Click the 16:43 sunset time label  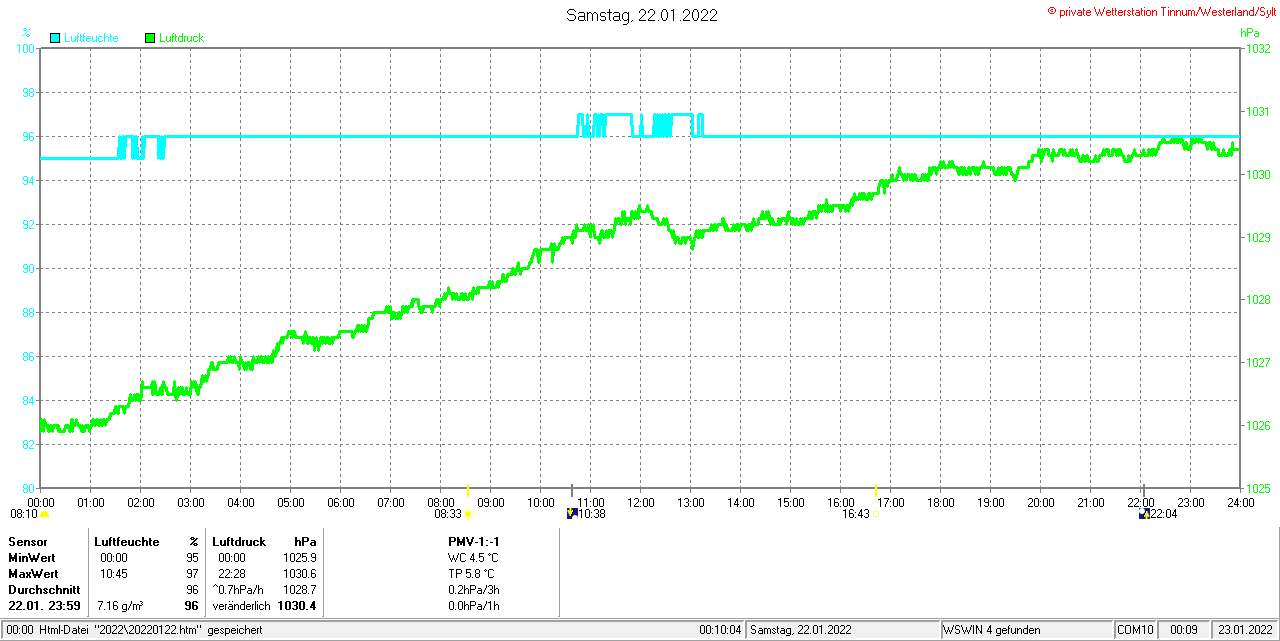point(856,514)
